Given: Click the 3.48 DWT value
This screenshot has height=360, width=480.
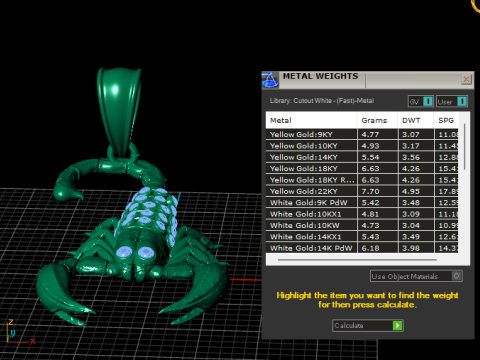Looking at the screenshot, I should (411, 203).
